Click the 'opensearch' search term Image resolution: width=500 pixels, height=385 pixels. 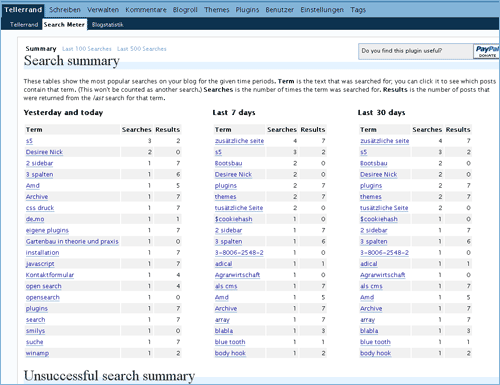point(43,297)
